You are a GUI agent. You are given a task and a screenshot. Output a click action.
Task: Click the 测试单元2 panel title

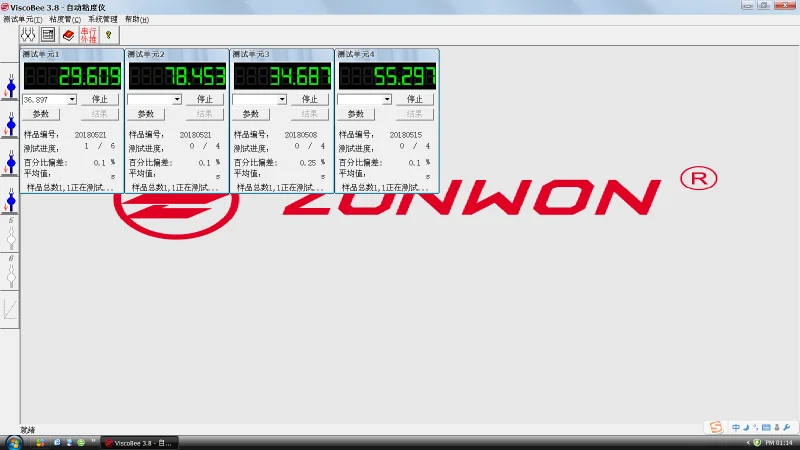point(146,54)
